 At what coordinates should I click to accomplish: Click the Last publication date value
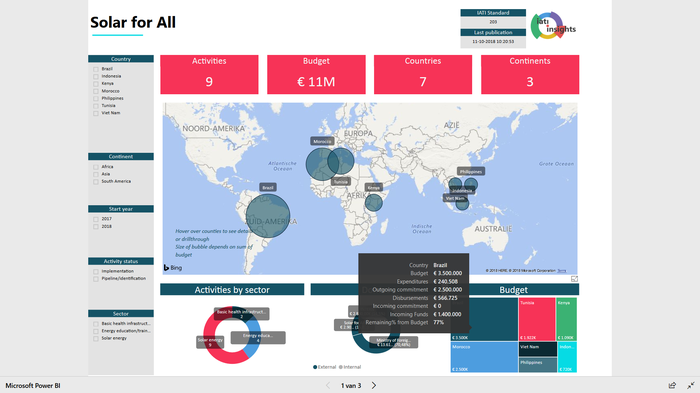click(493, 42)
